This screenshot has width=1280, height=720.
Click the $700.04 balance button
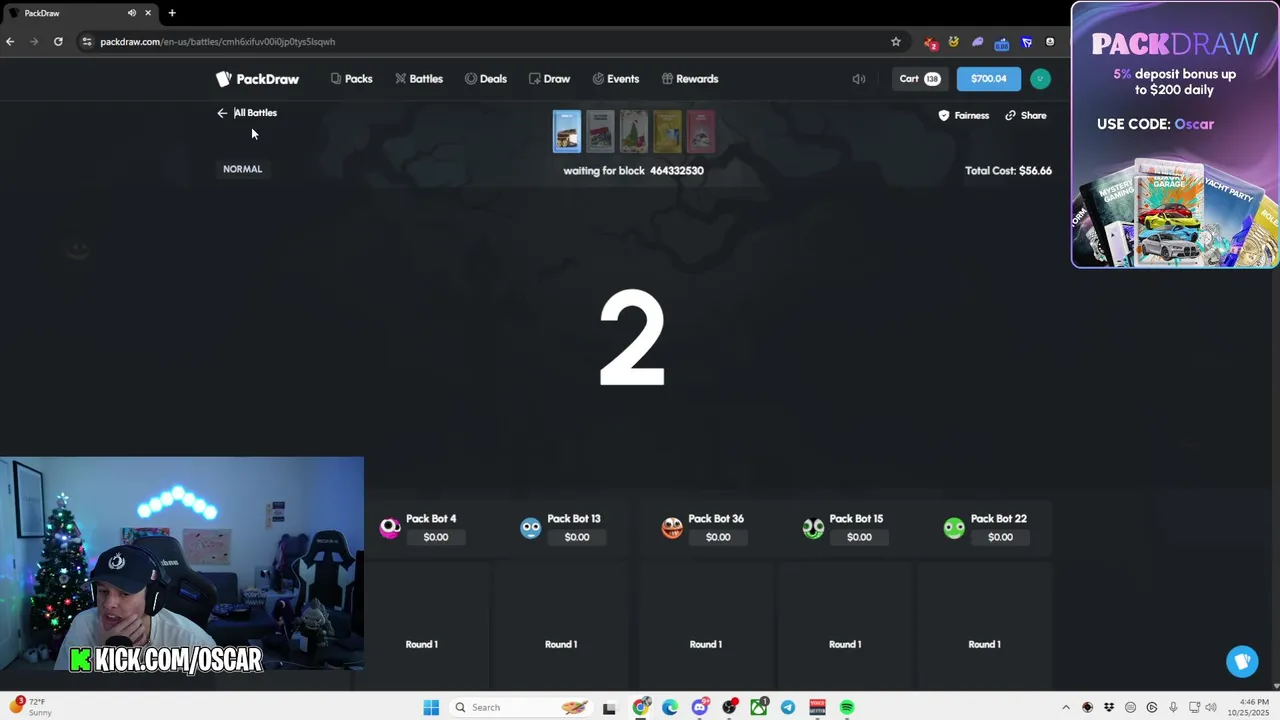[x=988, y=79]
